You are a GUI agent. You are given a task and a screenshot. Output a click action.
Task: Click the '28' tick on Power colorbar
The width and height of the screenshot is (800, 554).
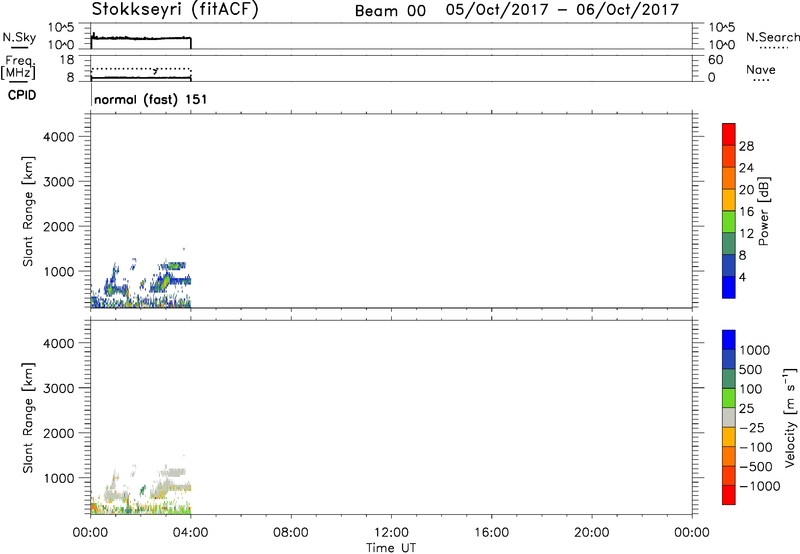click(x=746, y=146)
